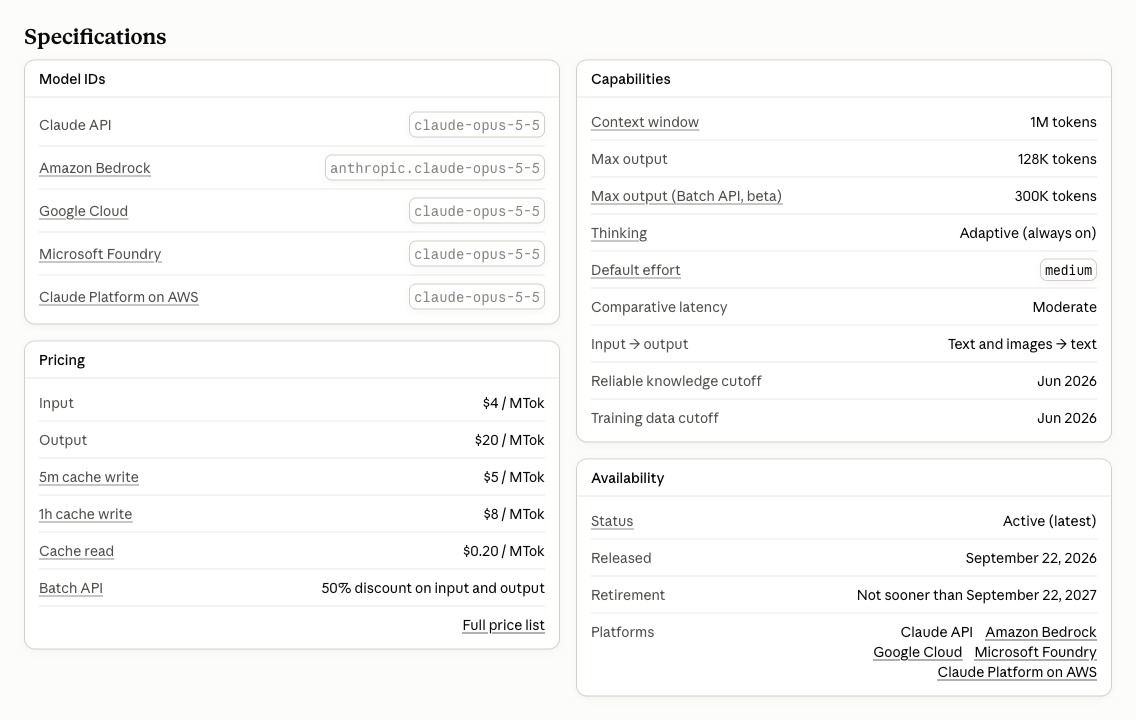This screenshot has height=720, width=1136.
Task: Select the Comparative latency row label
Action: coord(659,307)
